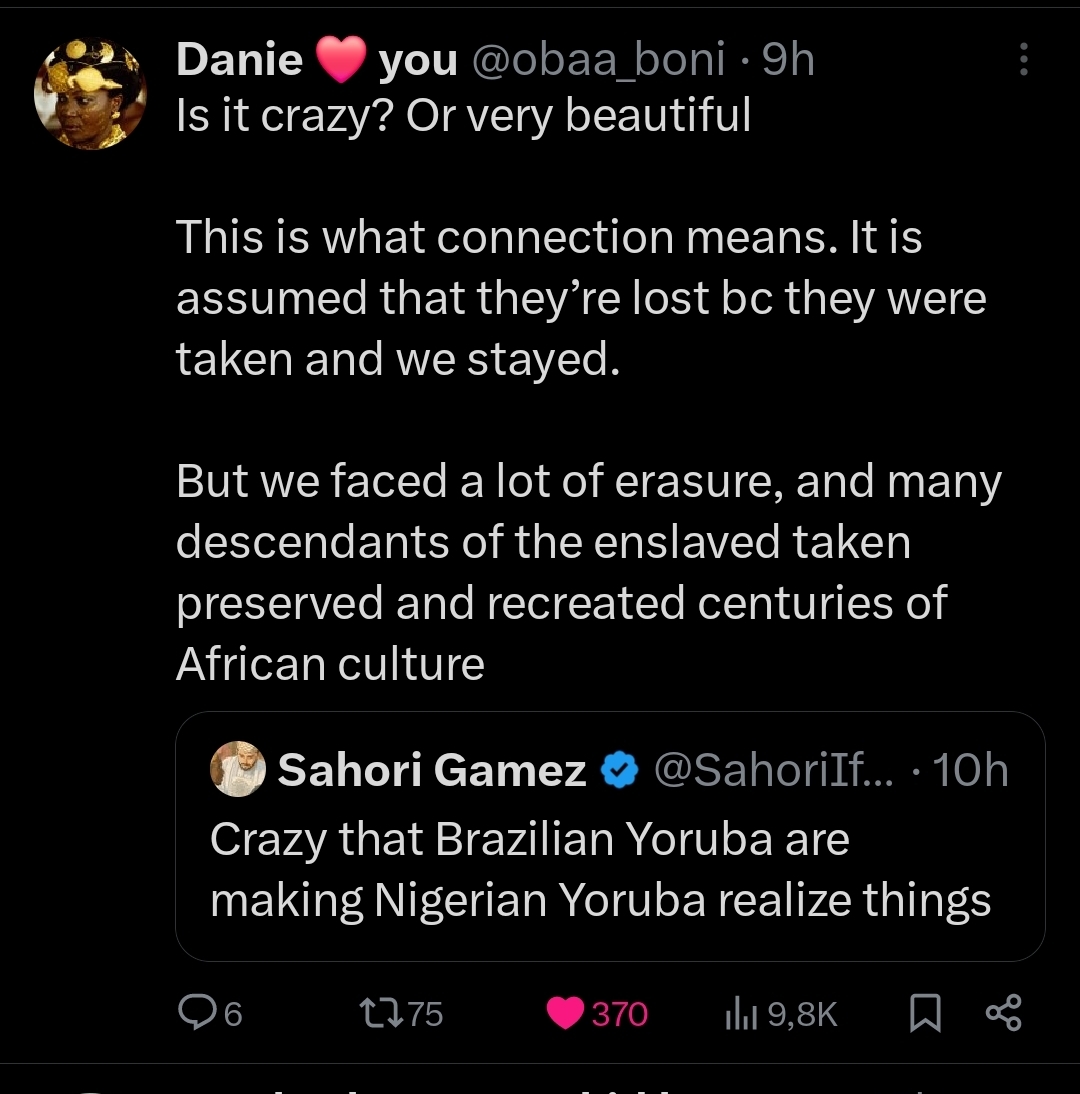
Task: Open Sahori Gamez's small avatar
Action: point(237,769)
